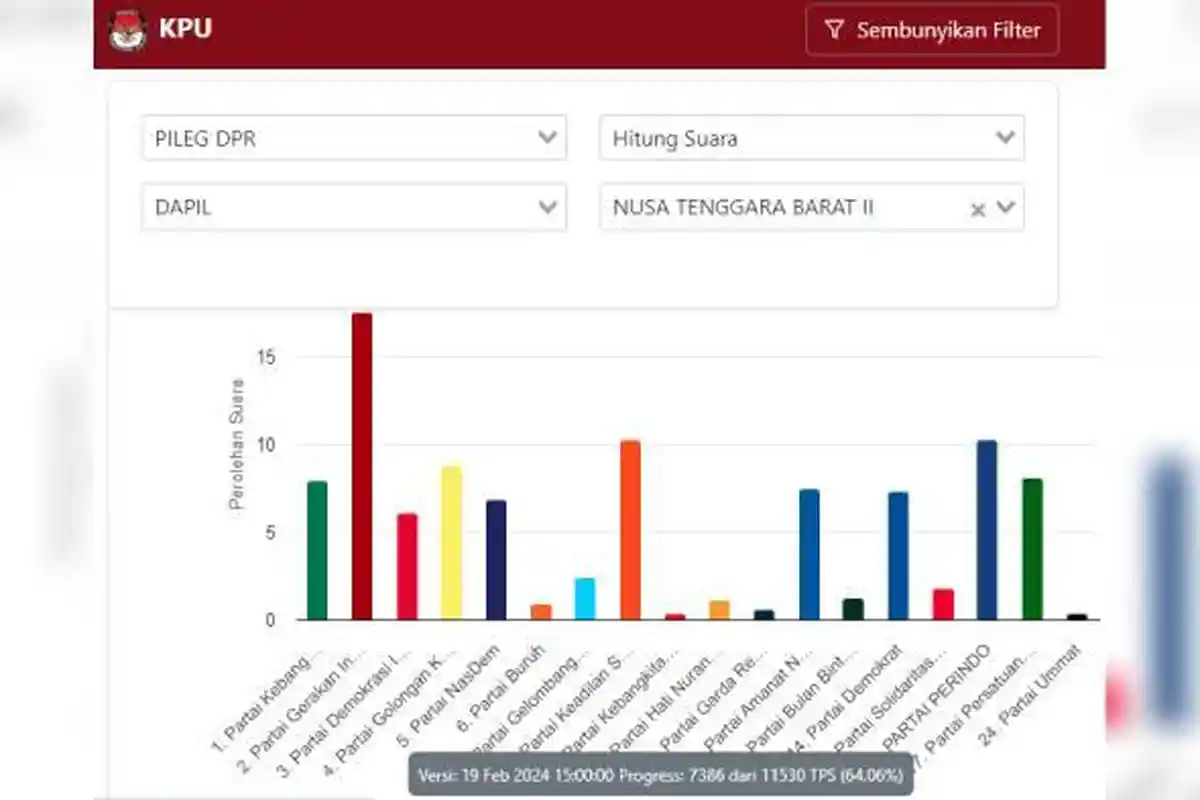
Task: Click the KPU title text
Action: tap(185, 29)
